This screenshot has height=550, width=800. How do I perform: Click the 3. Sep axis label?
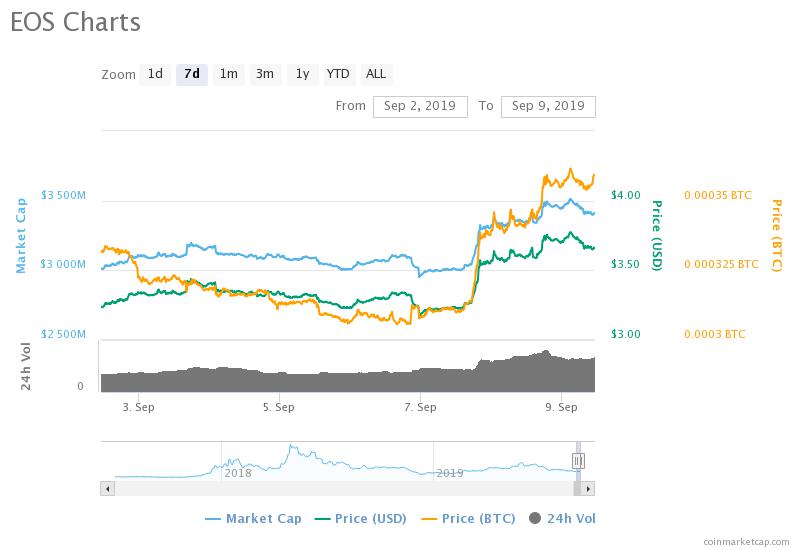tap(138, 407)
